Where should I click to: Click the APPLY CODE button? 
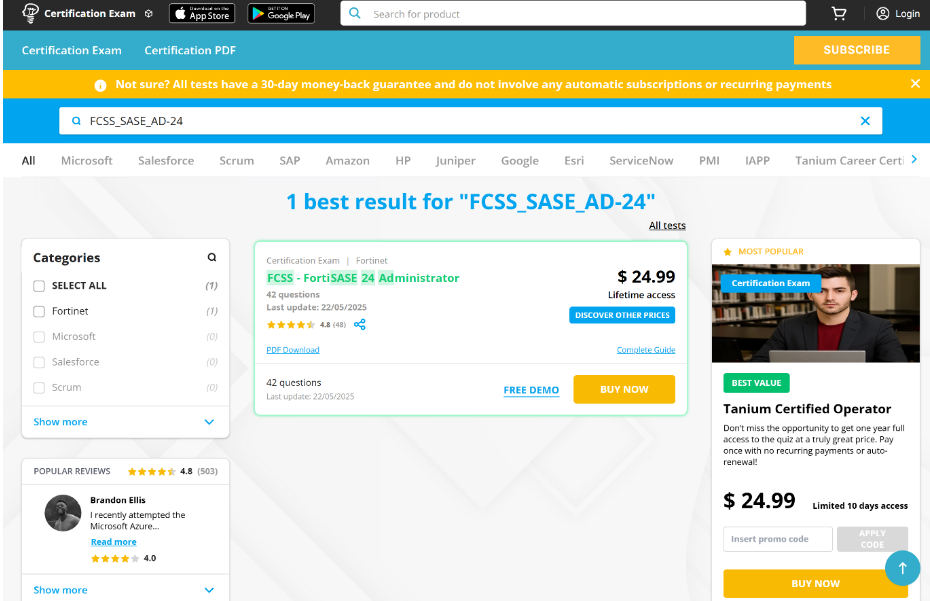point(872,539)
